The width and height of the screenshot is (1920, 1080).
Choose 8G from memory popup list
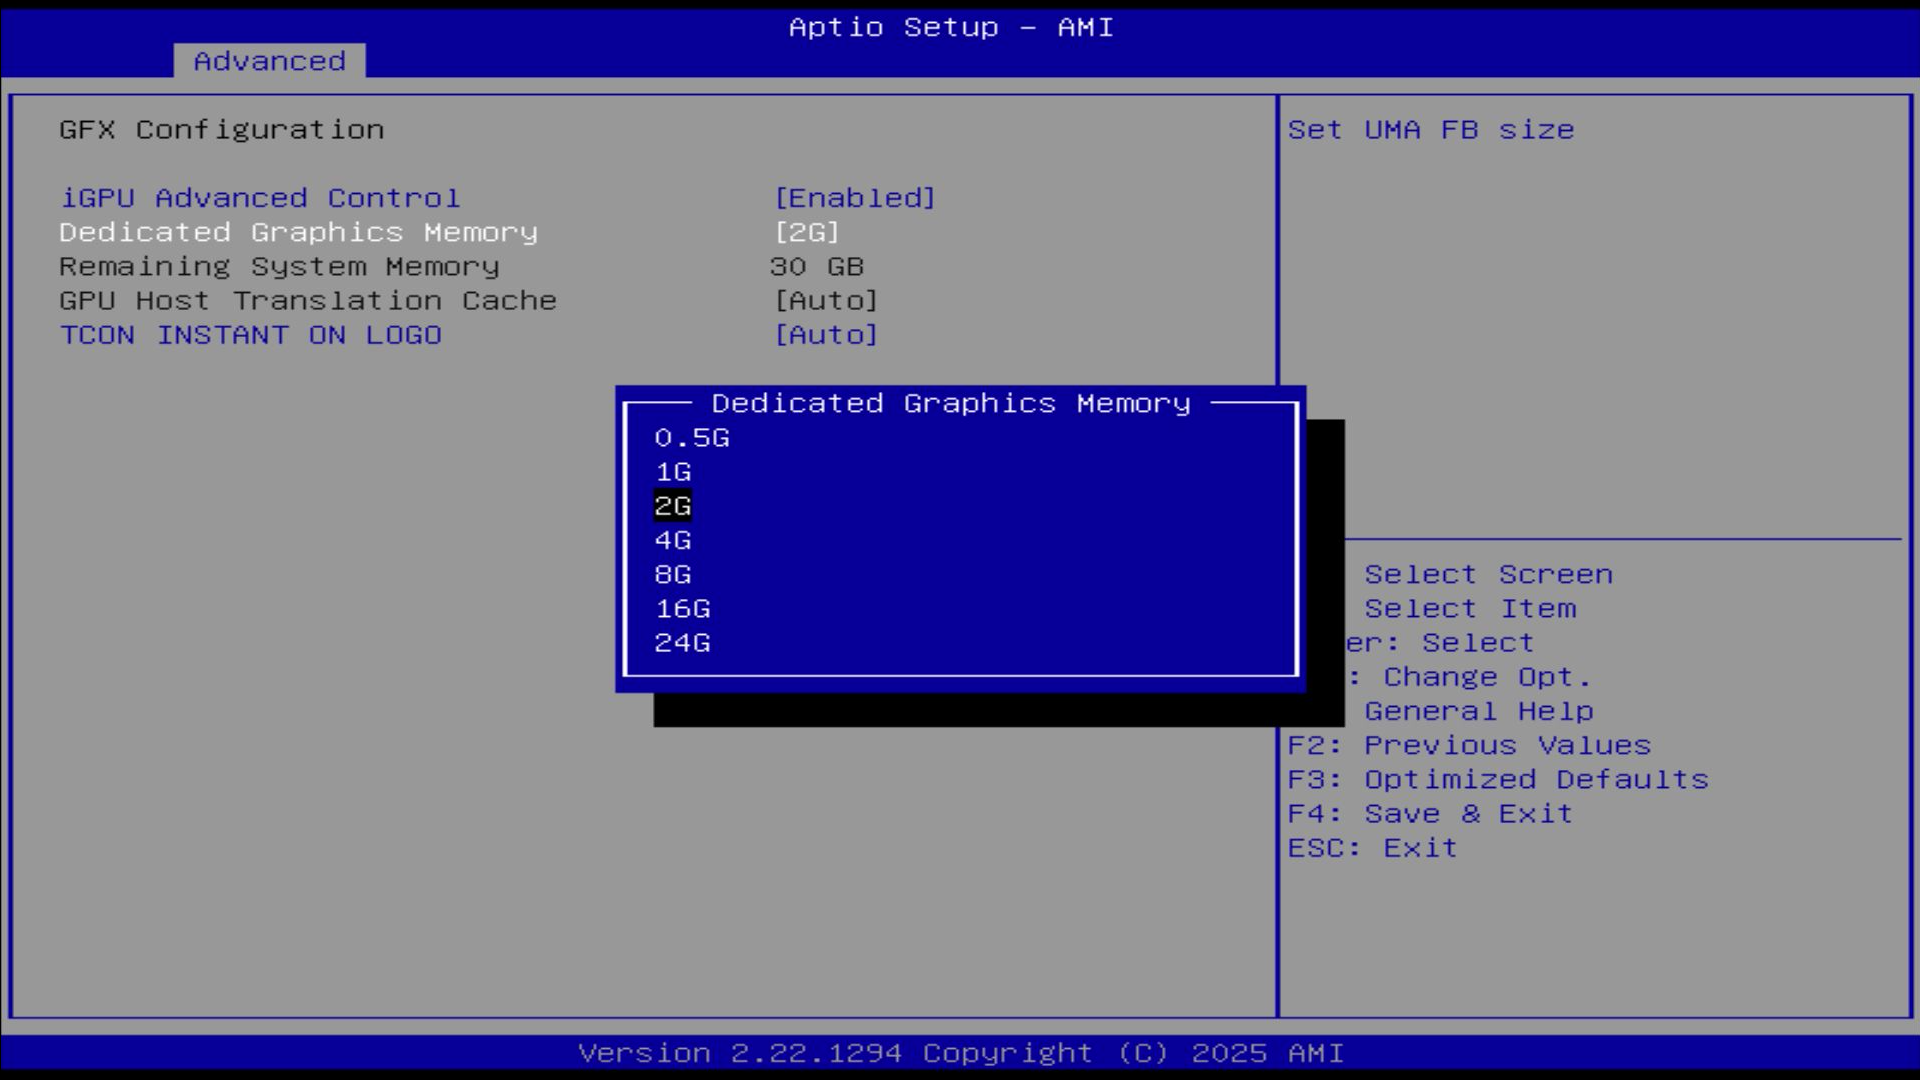[x=673, y=575]
